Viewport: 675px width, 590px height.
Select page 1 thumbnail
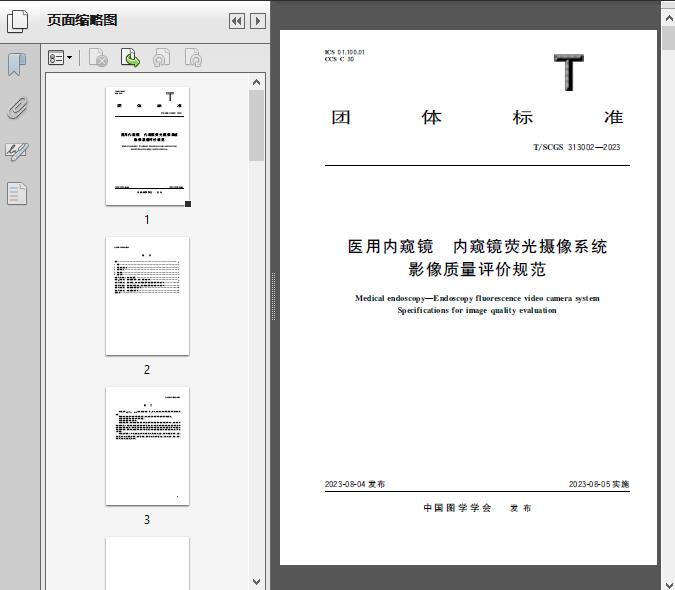[x=147, y=146]
